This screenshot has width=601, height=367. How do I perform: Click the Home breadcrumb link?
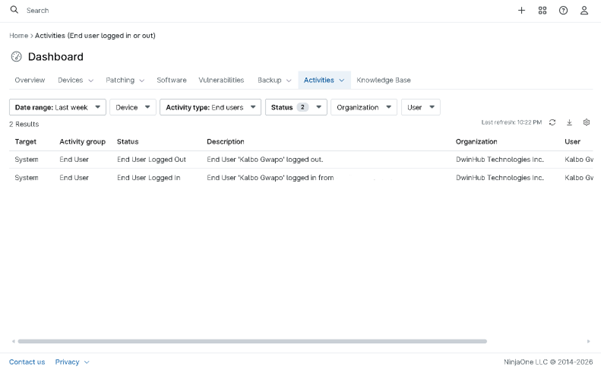[x=18, y=36]
